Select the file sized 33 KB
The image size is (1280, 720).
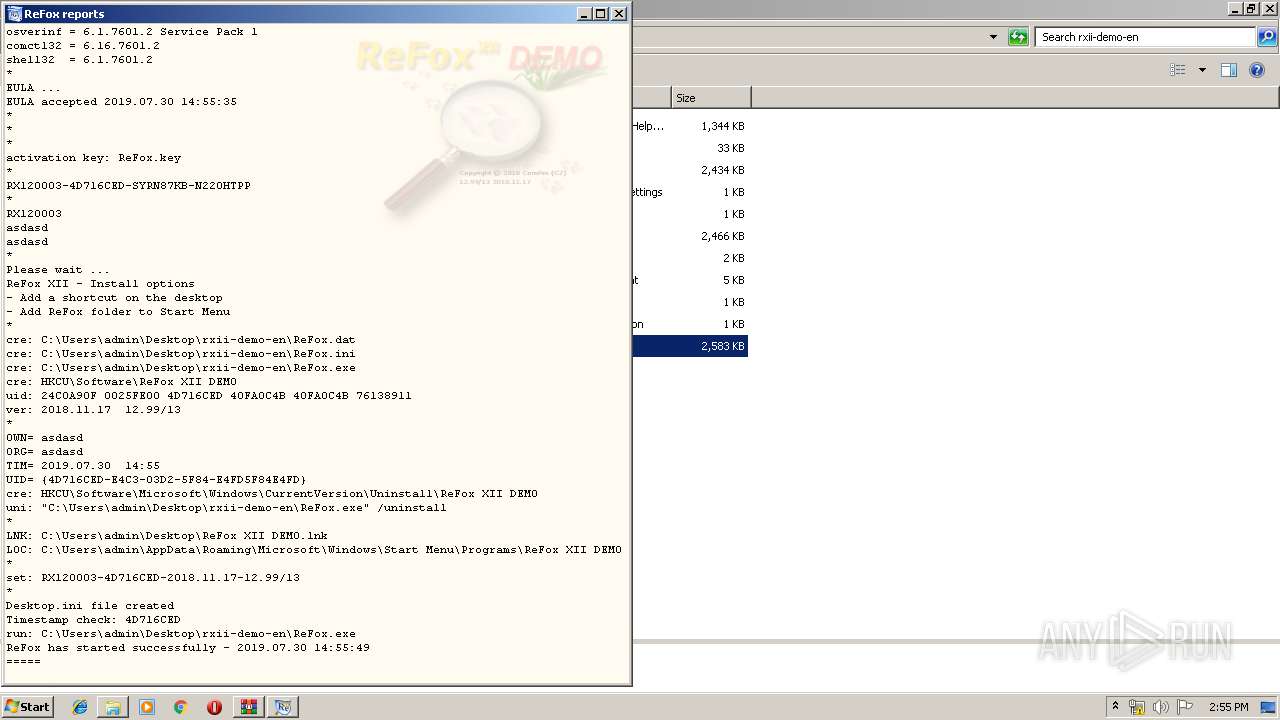click(689, 148)
